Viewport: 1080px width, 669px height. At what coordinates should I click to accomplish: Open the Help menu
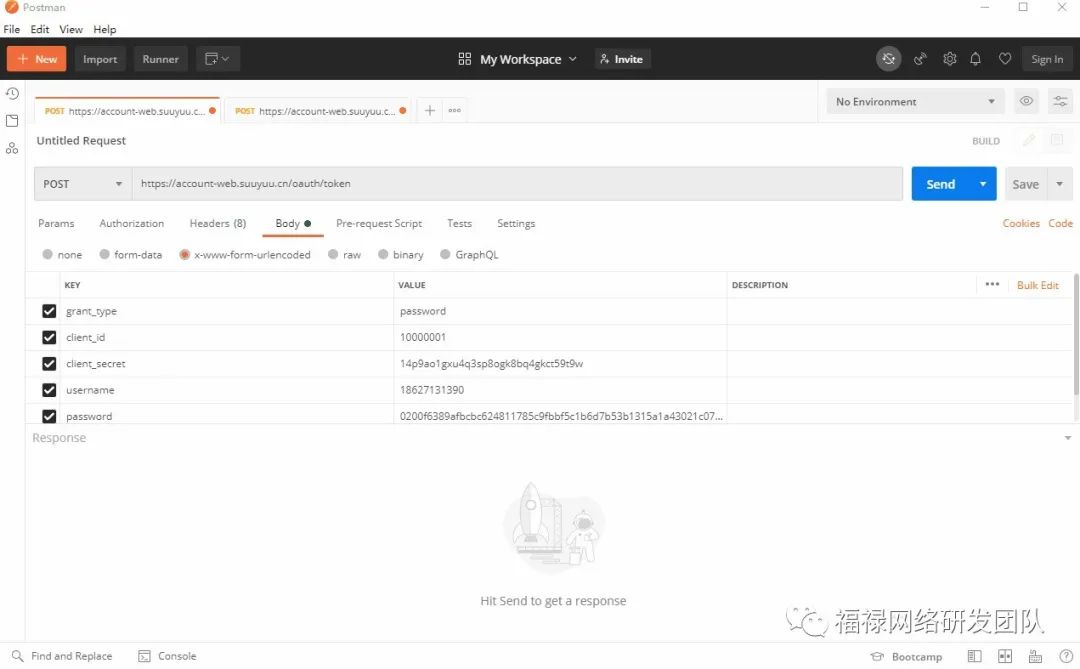pyautogui.click(x=105, y=30)
